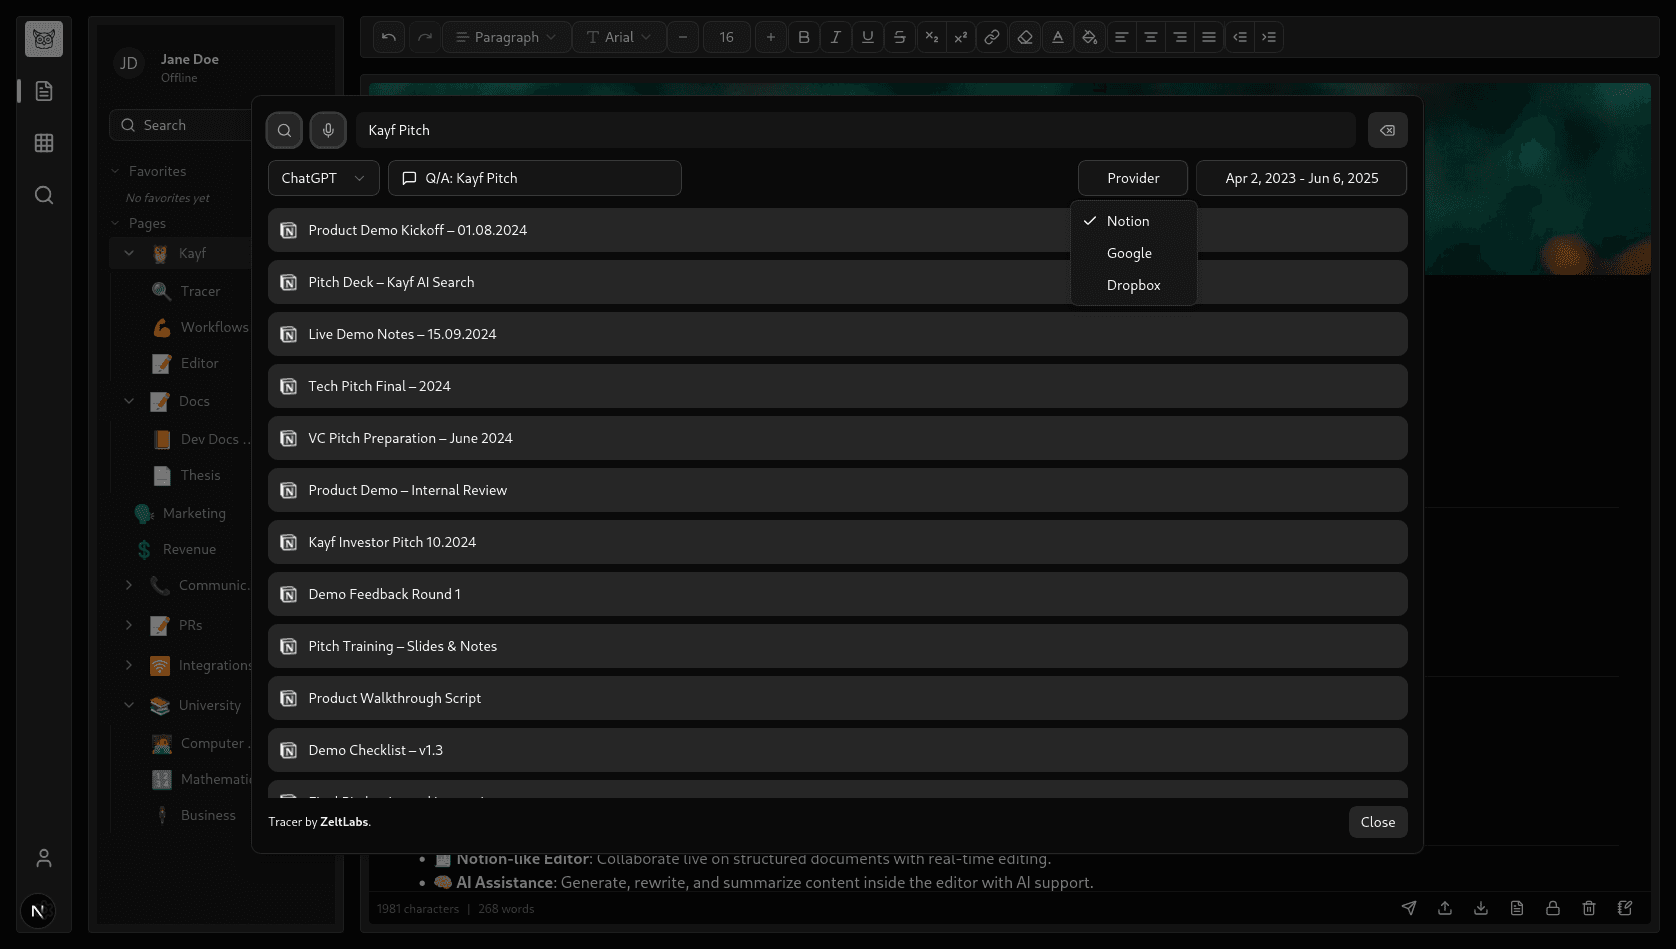Align text right
Screen dimensions: 1676x949
click(x=1180, y=37)
